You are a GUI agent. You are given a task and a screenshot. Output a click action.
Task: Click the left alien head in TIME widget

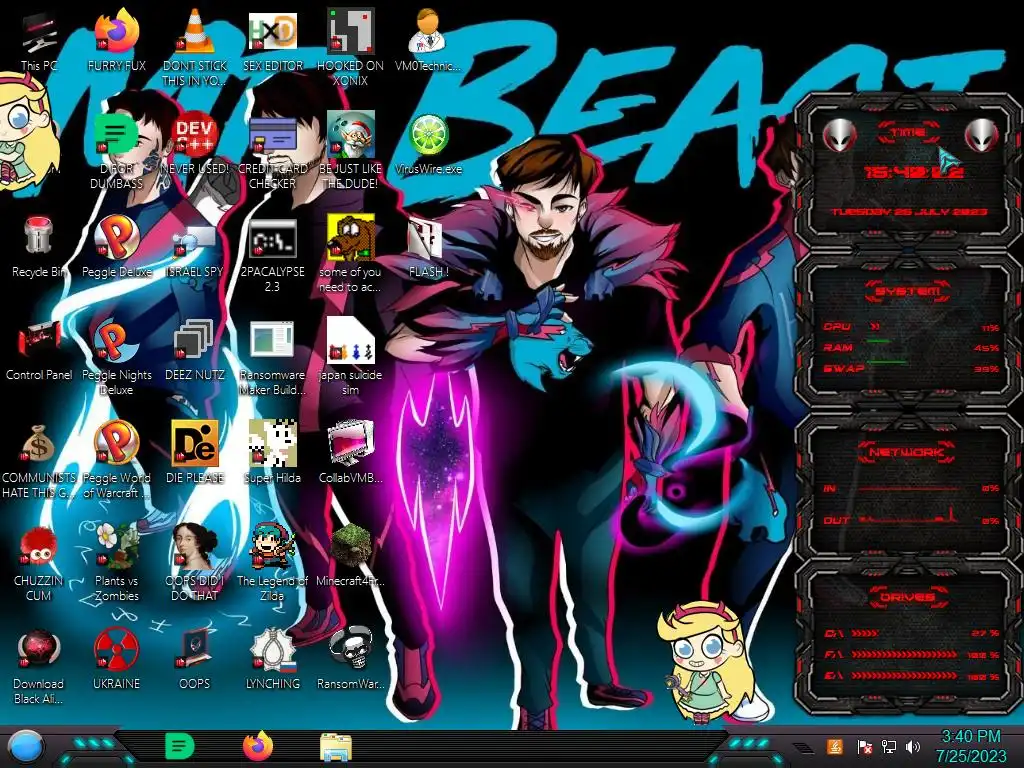click(839, 135)
